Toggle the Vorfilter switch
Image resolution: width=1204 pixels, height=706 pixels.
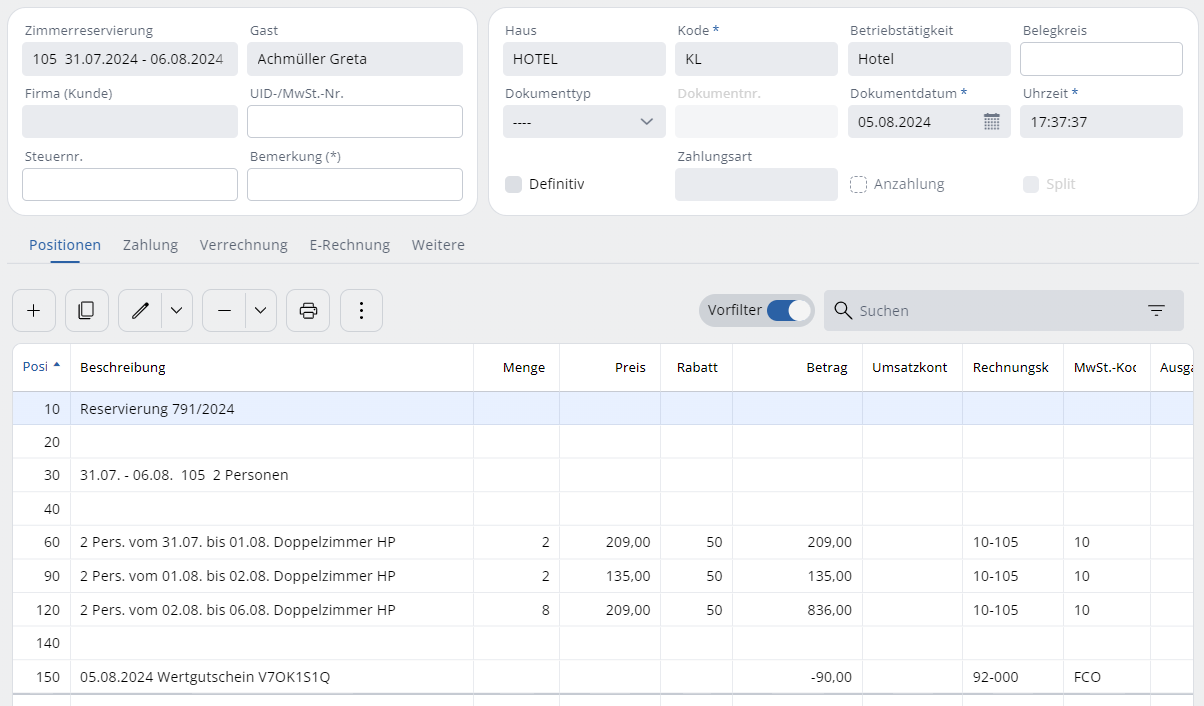point(789,311)
